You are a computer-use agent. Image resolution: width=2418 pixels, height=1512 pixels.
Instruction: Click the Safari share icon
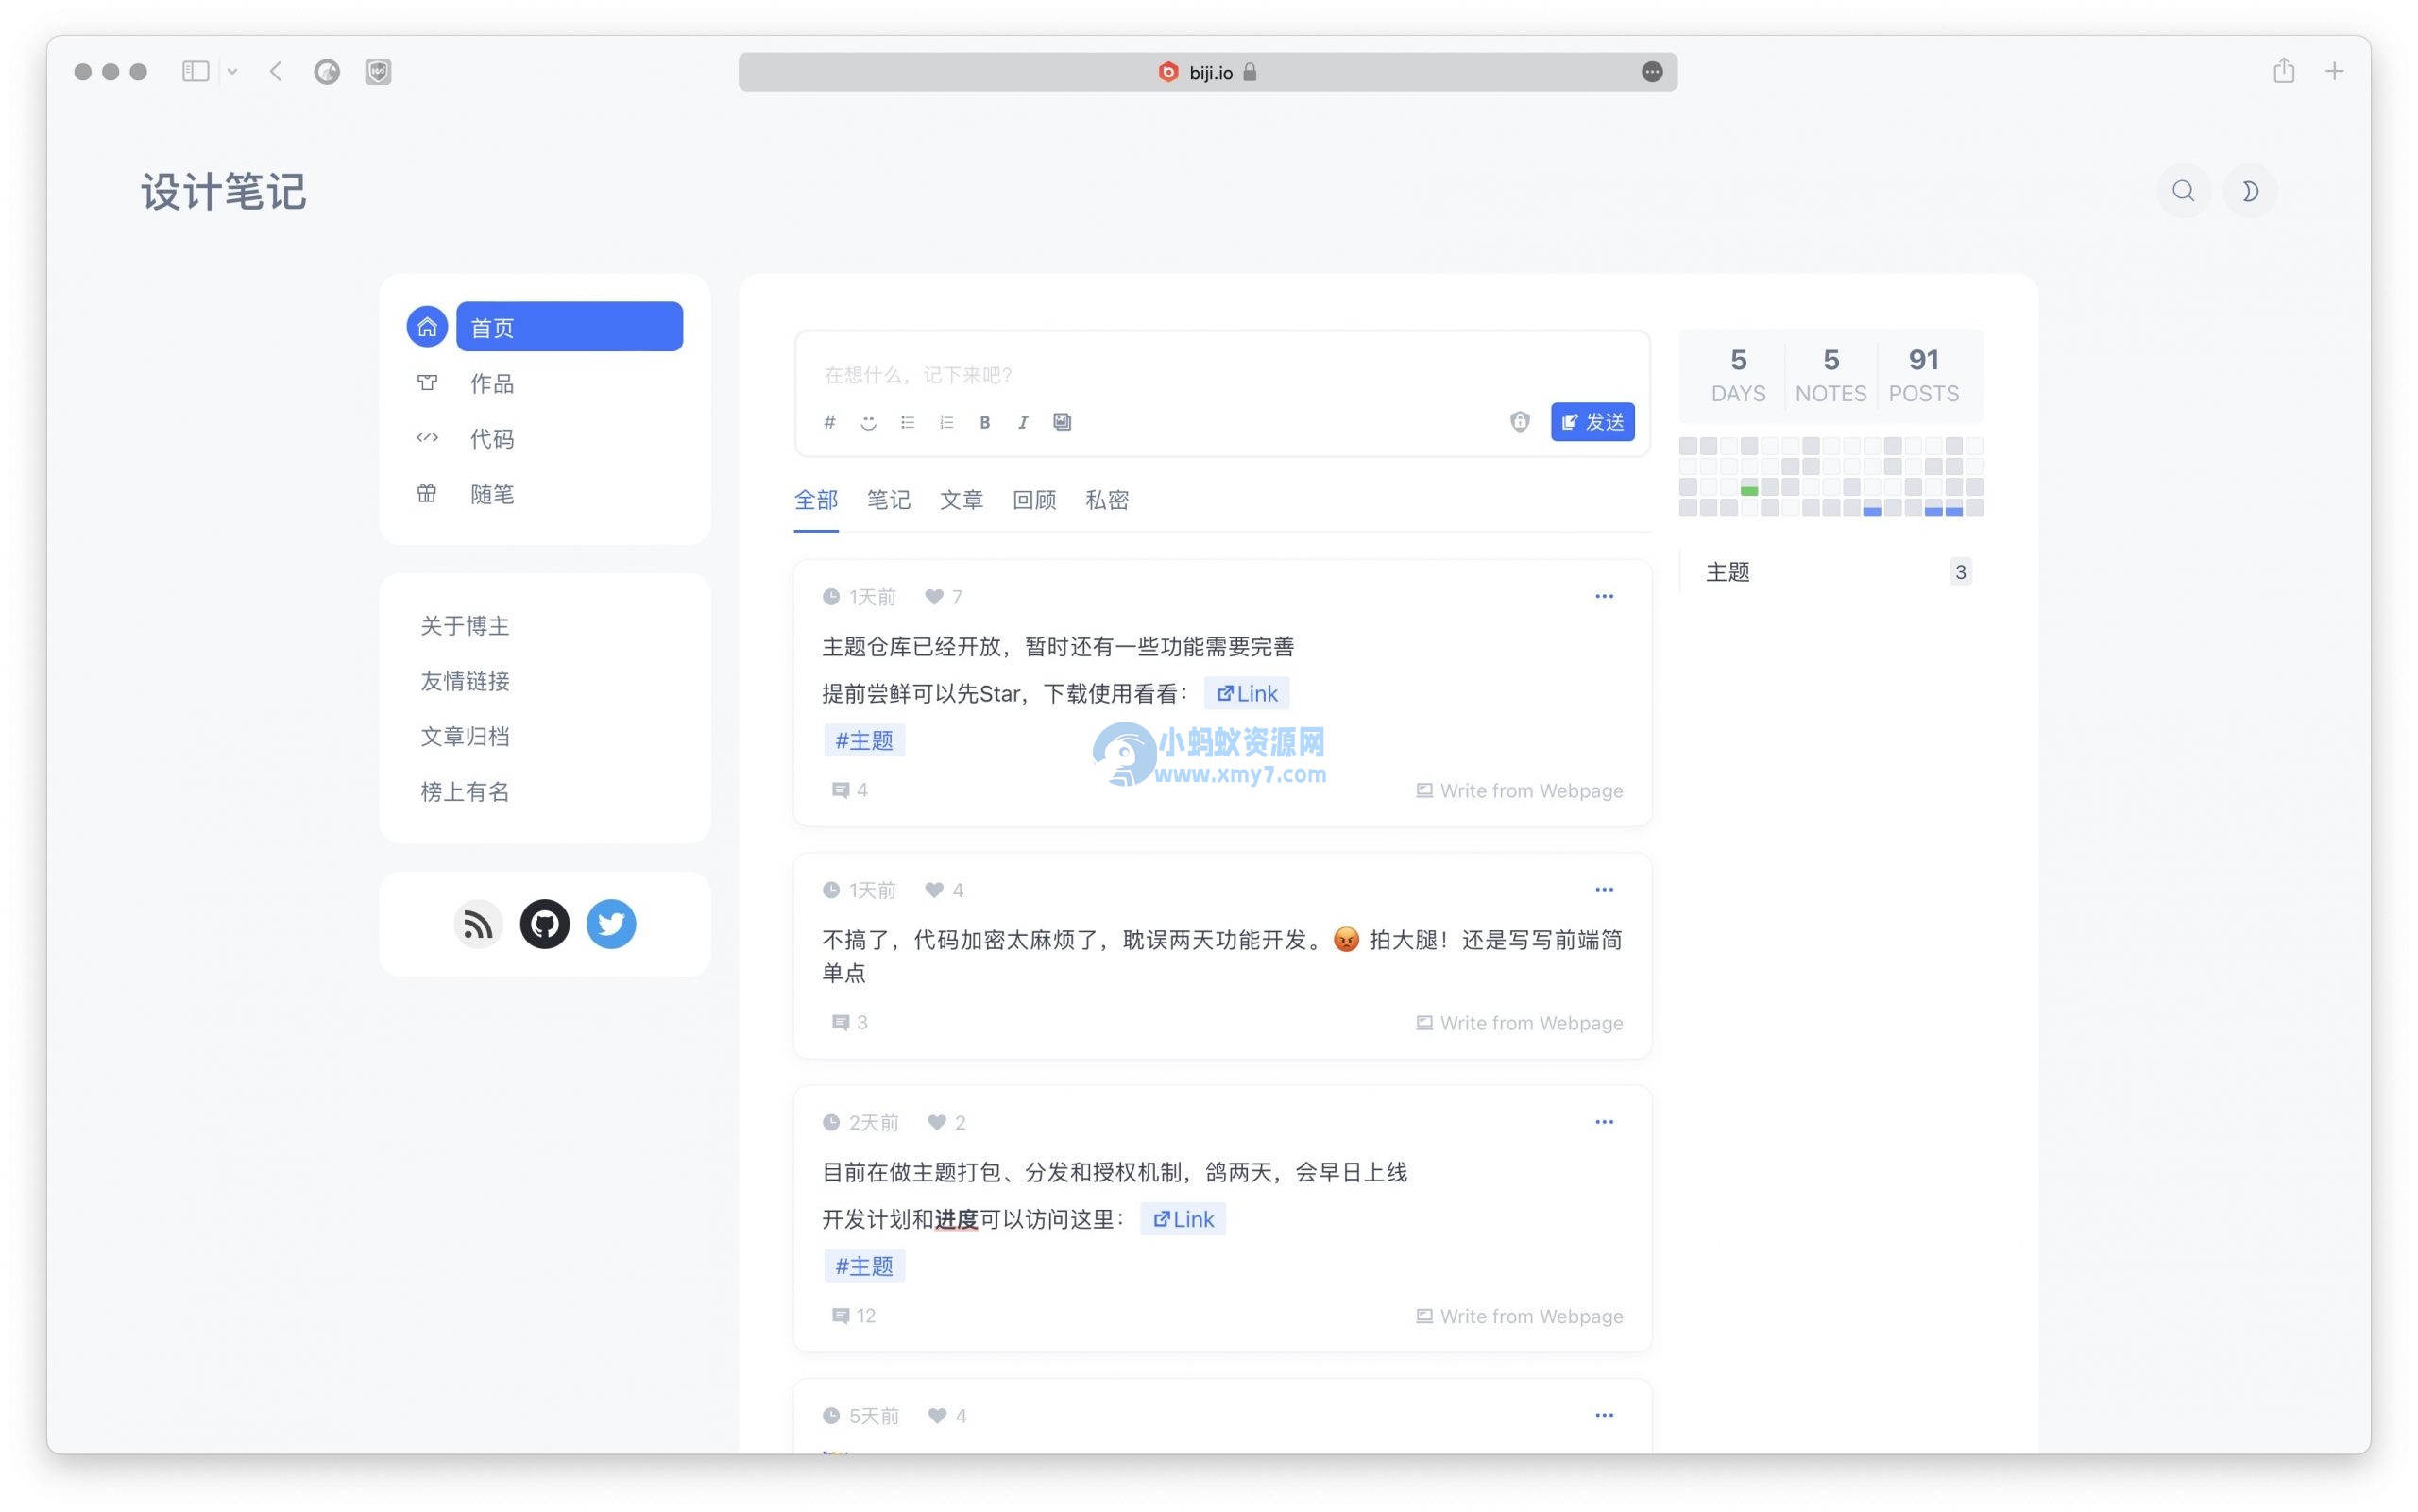(2283, 71)
